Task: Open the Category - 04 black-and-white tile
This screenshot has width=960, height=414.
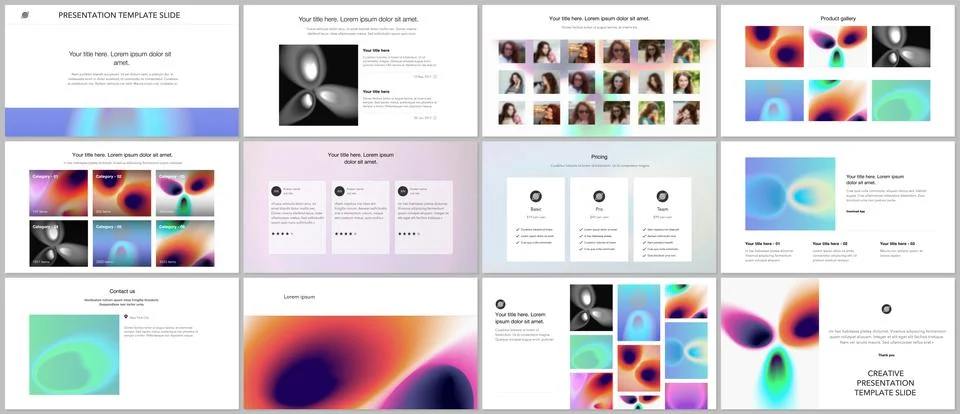Action: tap(59, 244)
